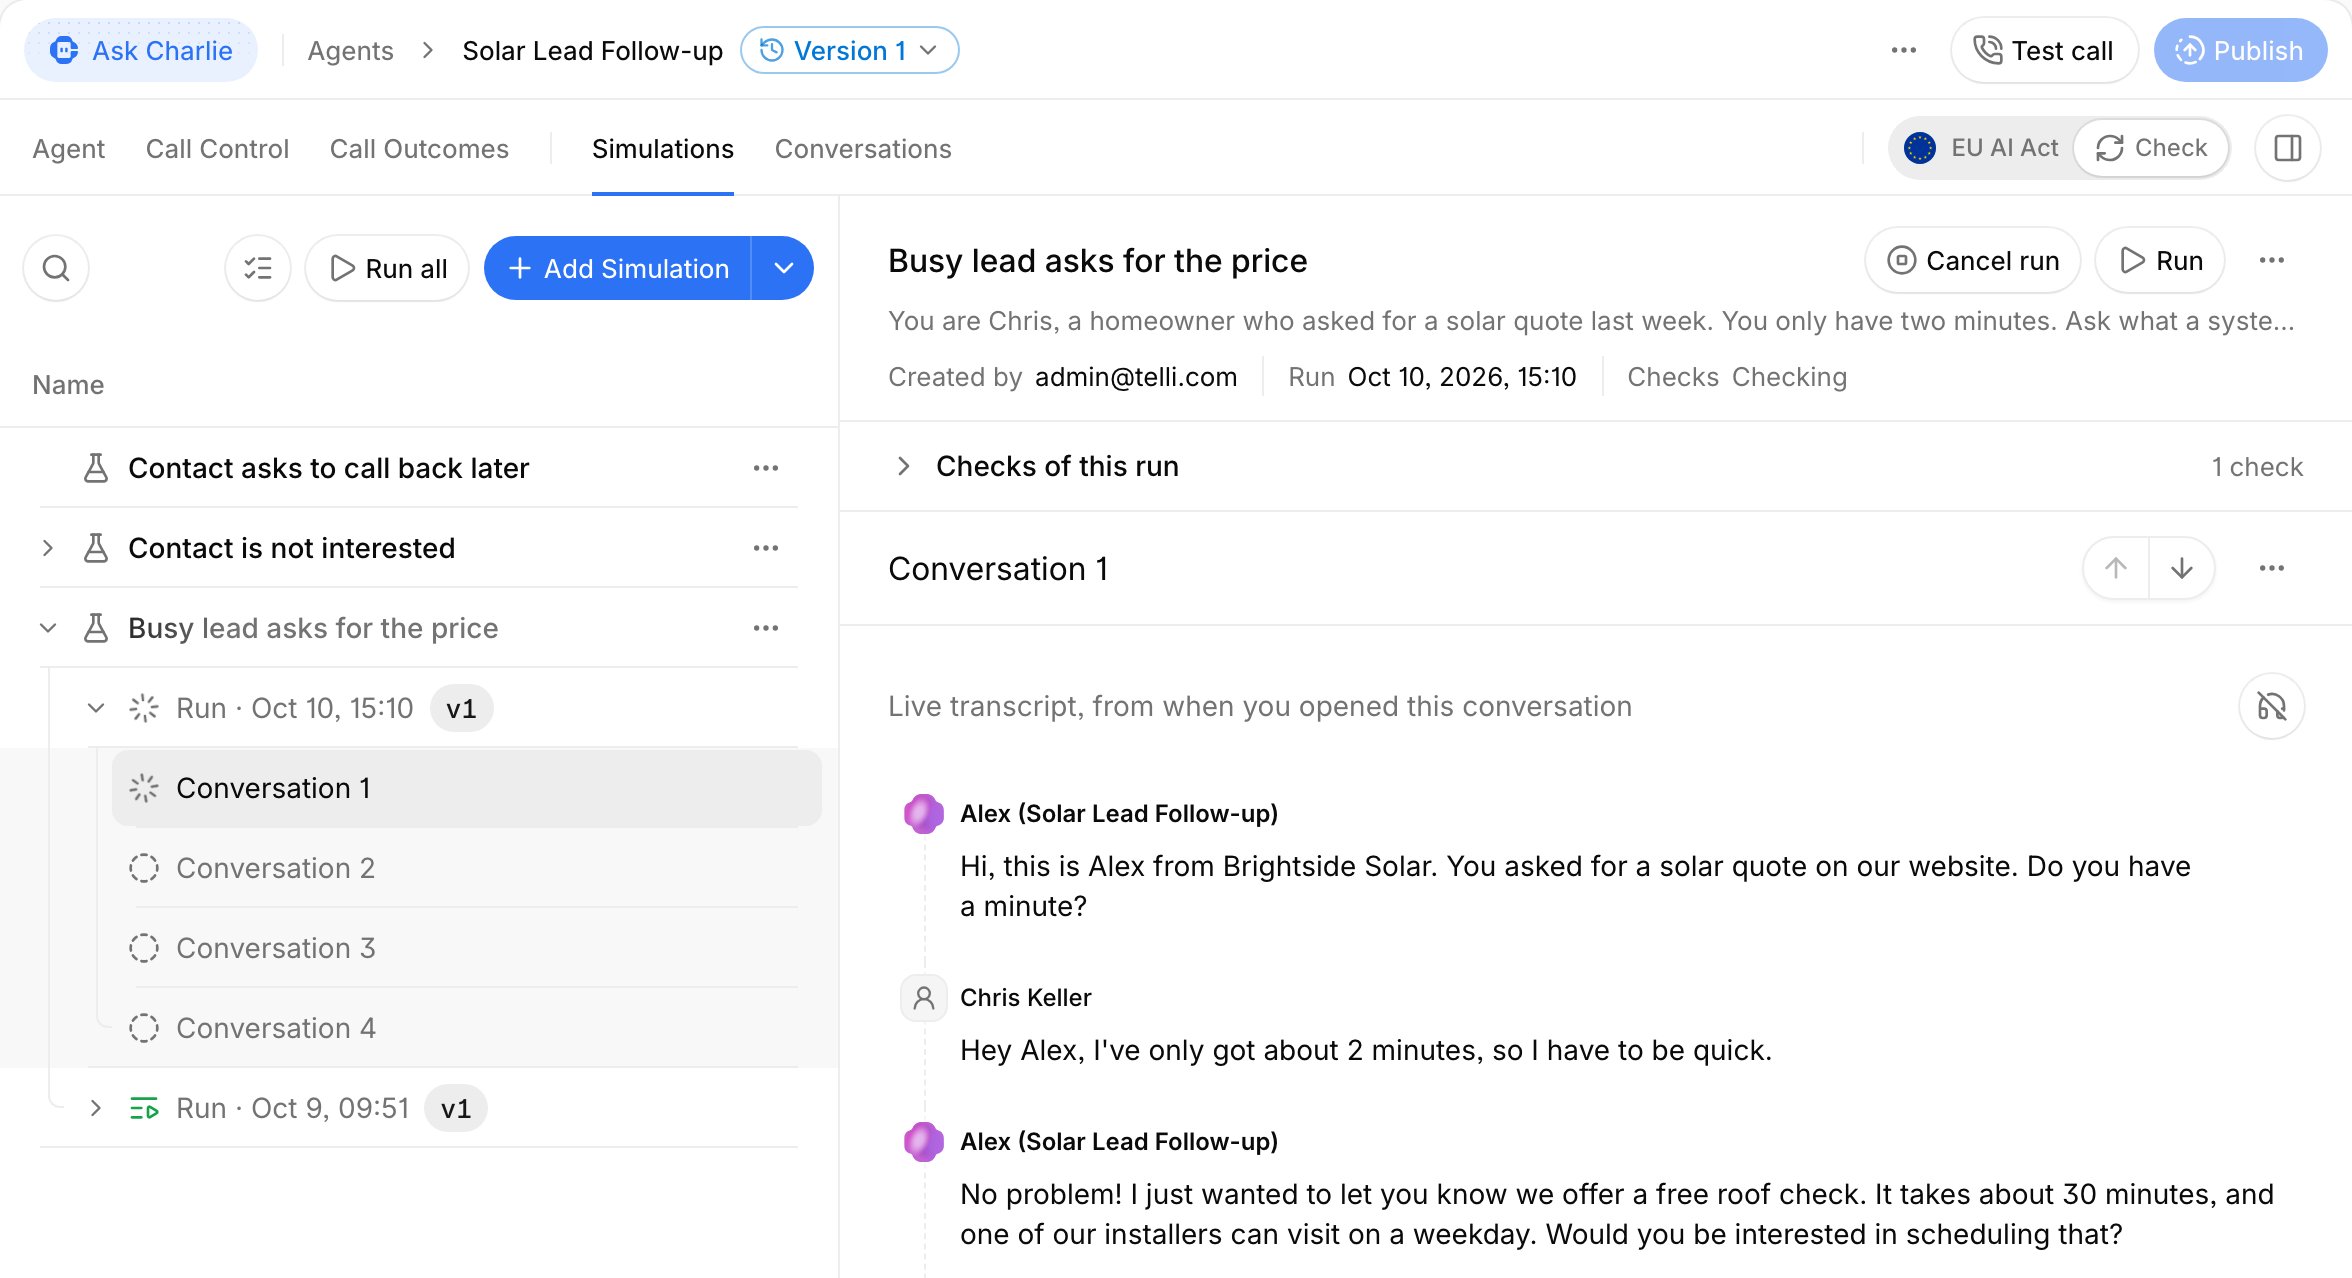Go to previous conversation with up arrow

tap(2116, 569)
